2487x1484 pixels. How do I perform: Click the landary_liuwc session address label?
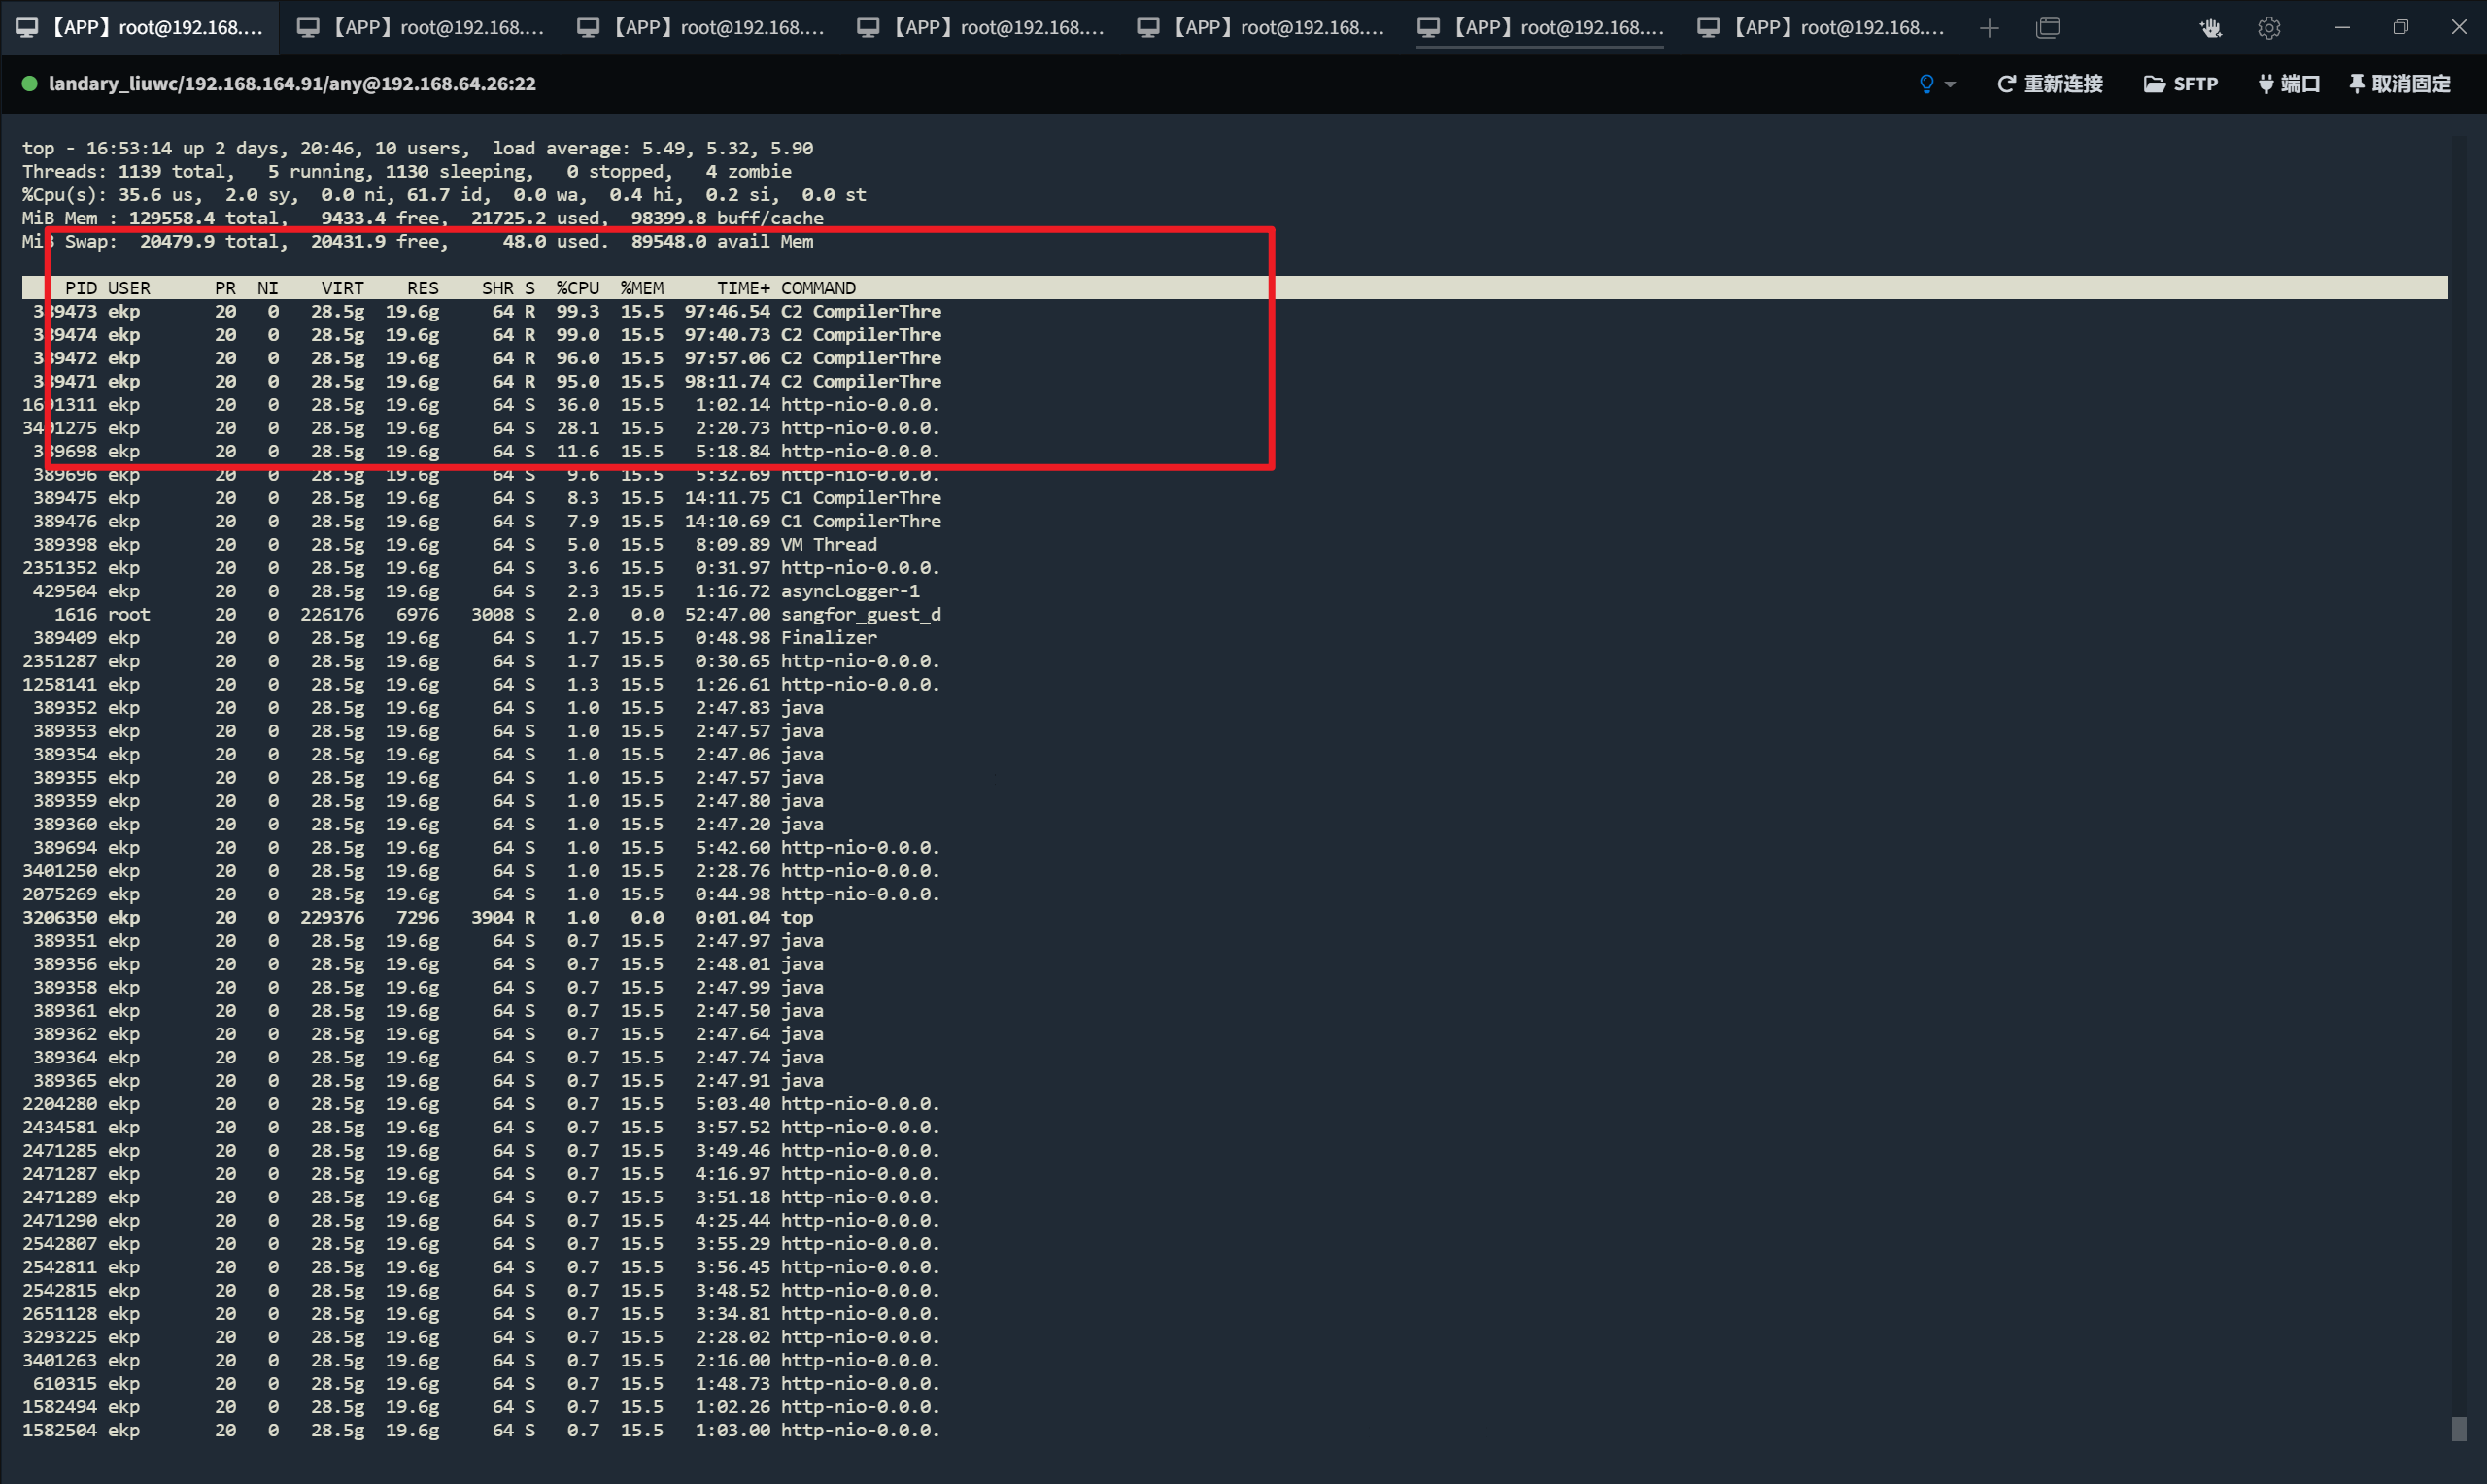[x=293, y=84]
